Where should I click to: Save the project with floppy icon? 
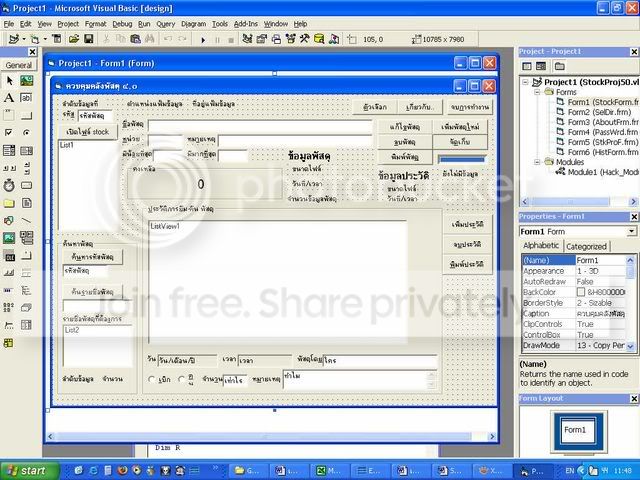coord(89,39)
